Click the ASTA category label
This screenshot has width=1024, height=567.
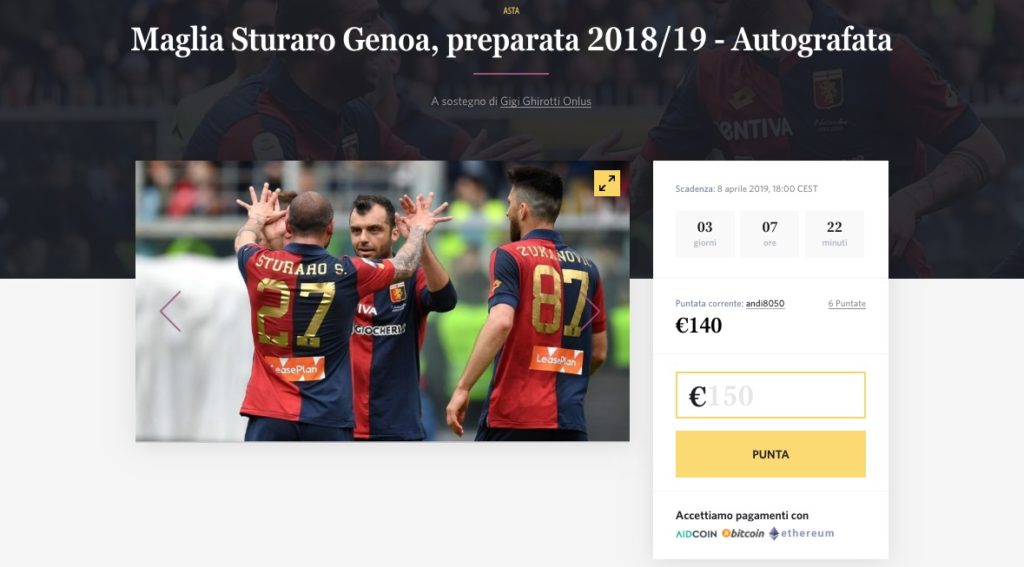coord(511,10)
